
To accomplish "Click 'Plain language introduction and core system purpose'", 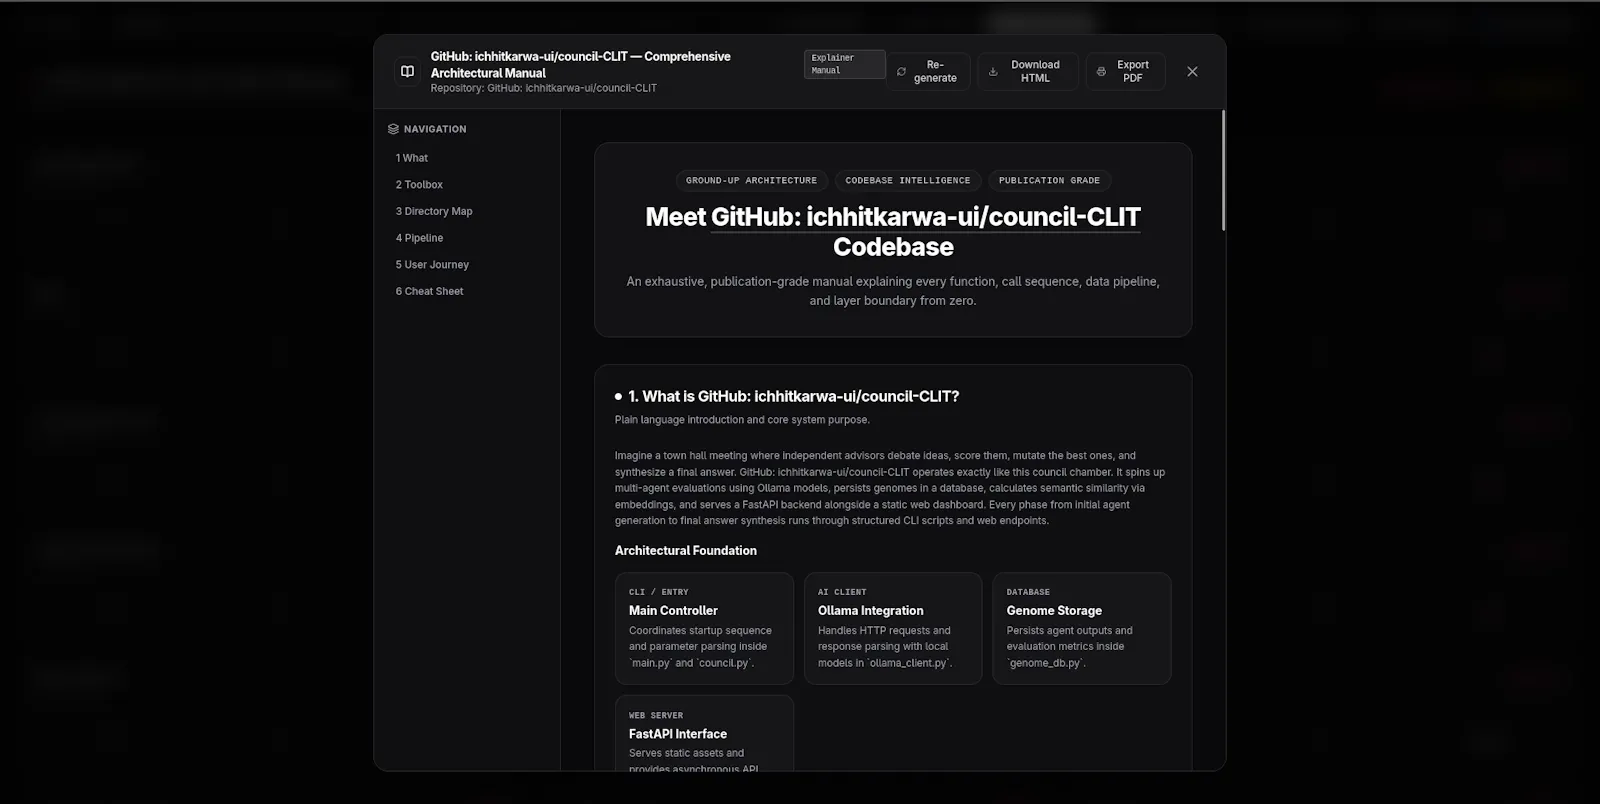I will 742,420.
